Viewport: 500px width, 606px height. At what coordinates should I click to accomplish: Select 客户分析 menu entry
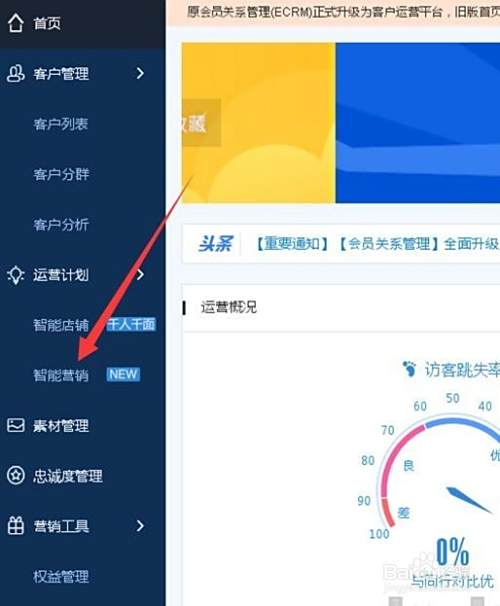pos(61,225)
